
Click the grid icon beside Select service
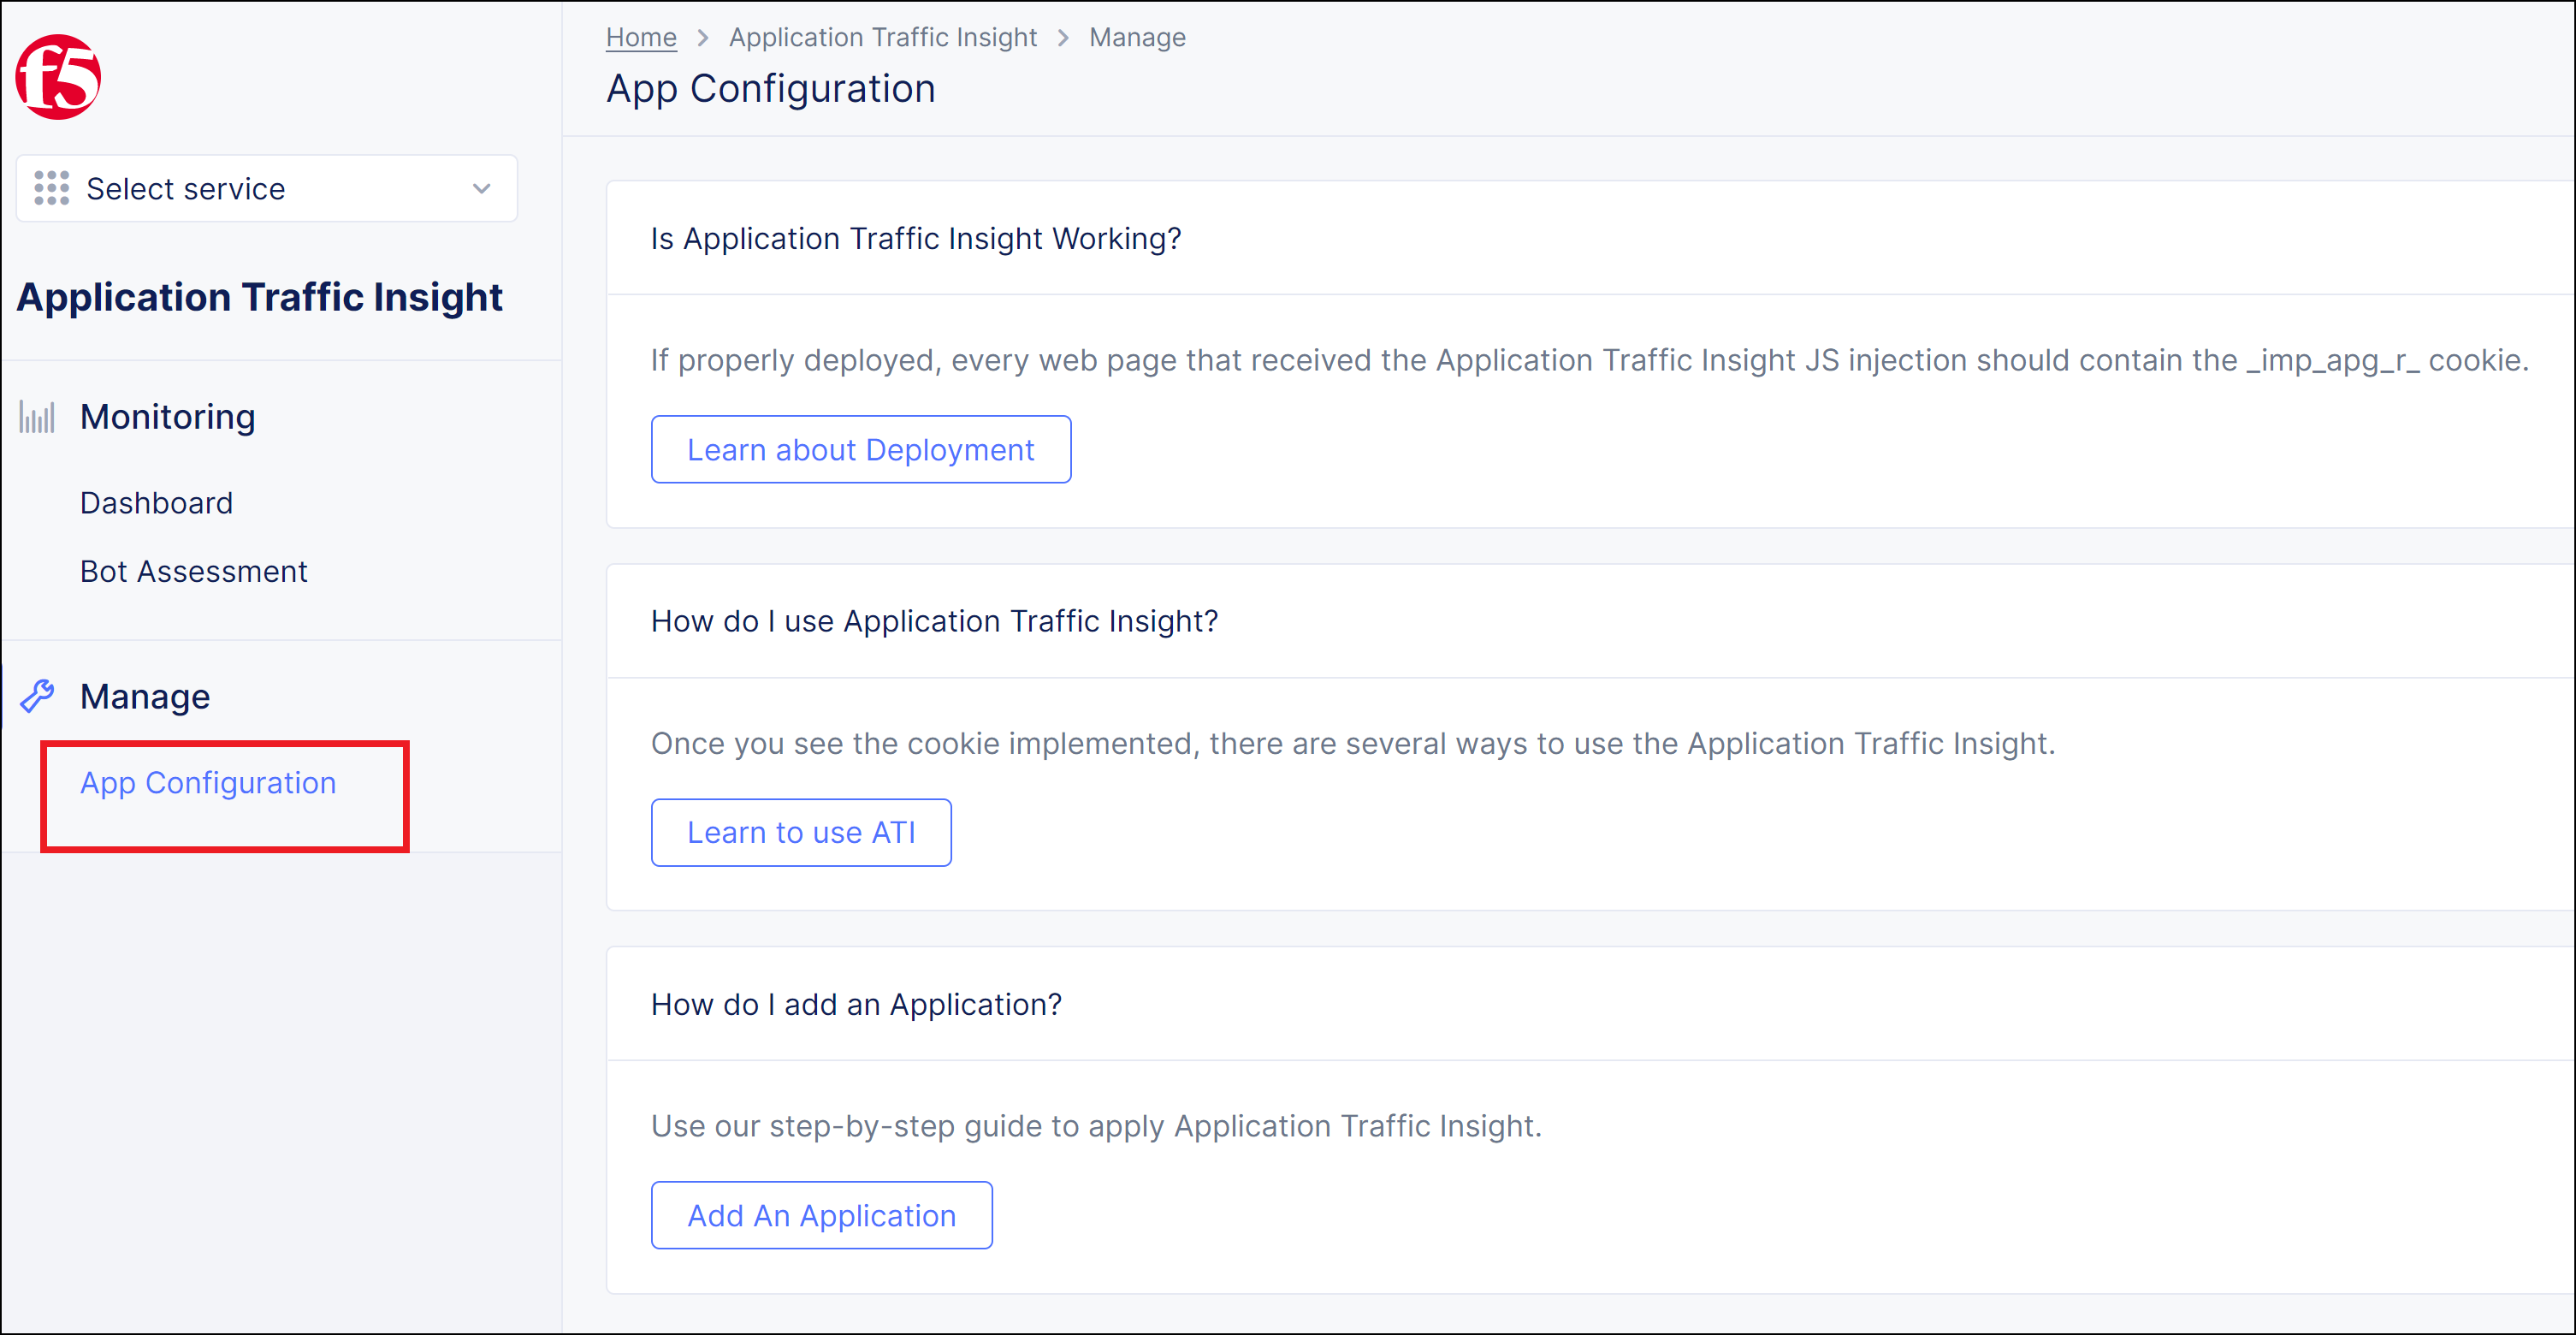[51, 188]
